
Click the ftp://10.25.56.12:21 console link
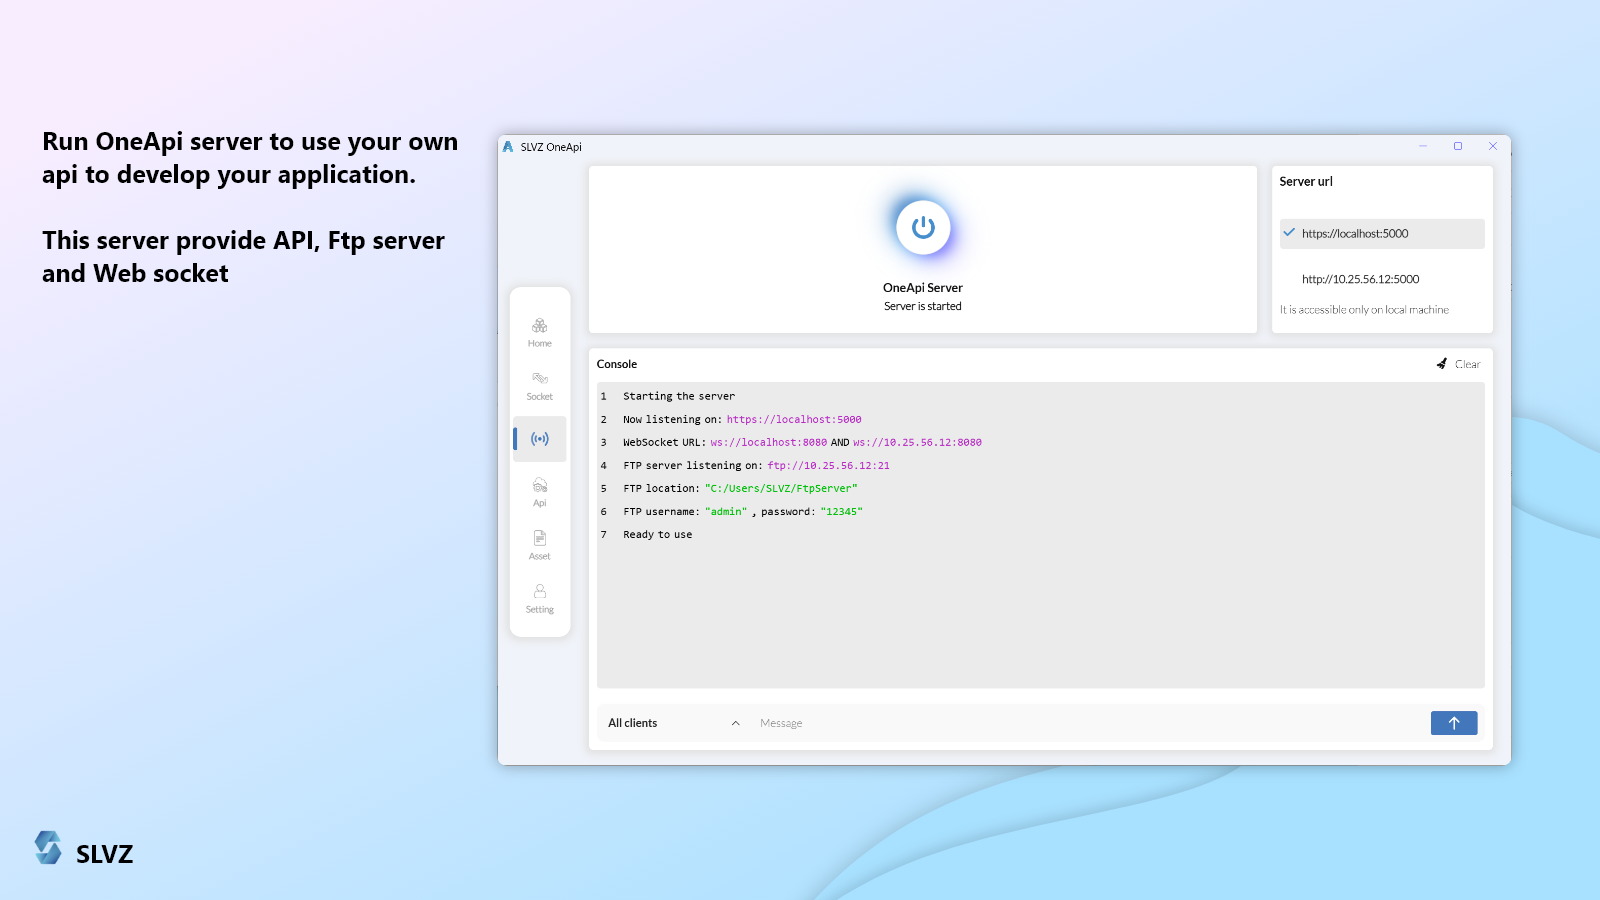pos(828,466)
